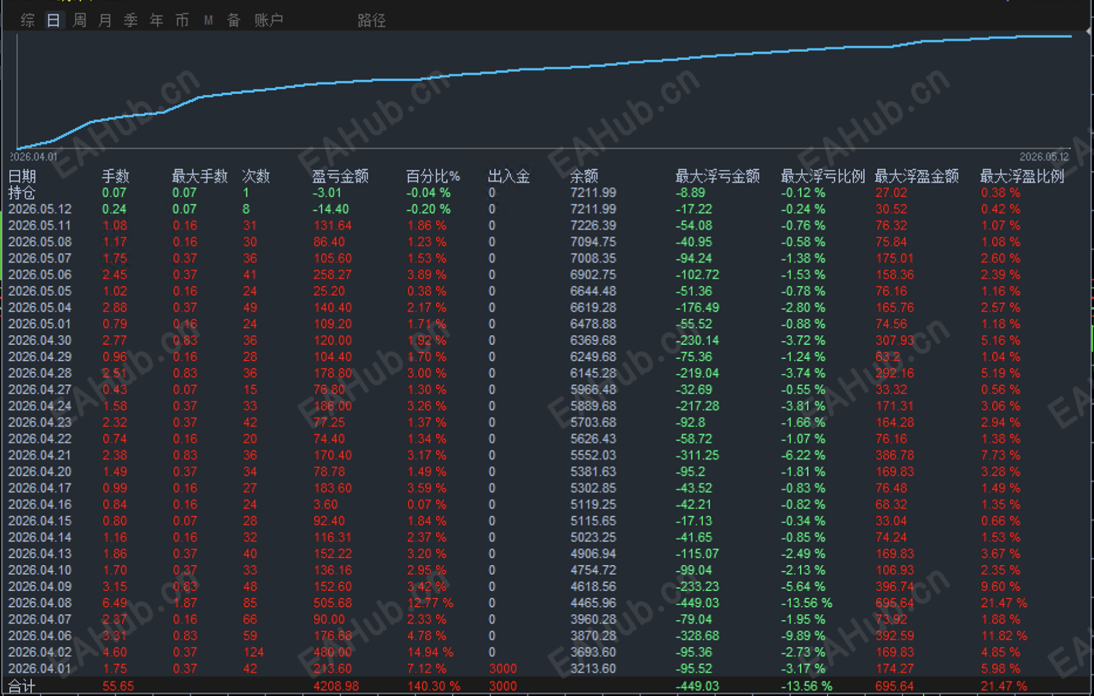Click trade count 124
This screenshot has height=696, width=1094.
click(x=253, y=652)
